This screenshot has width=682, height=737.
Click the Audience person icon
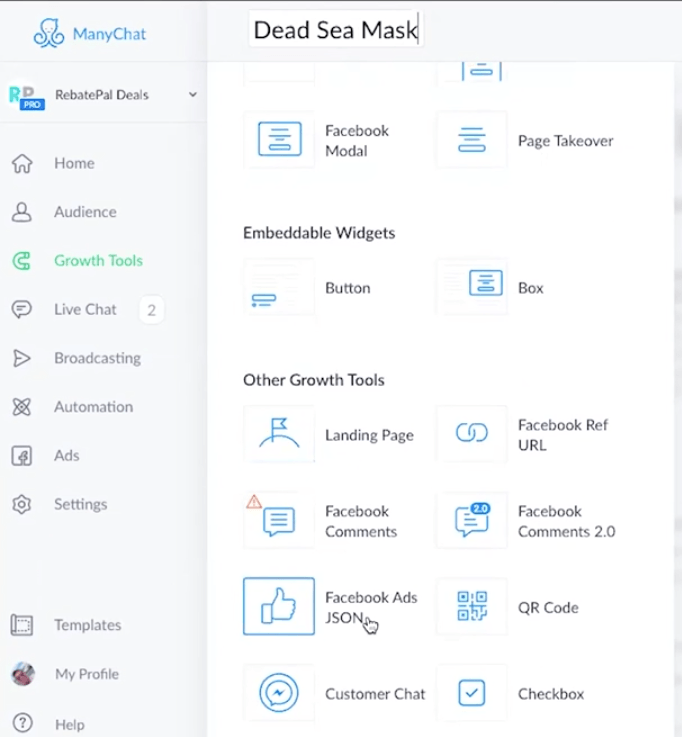point(22,212)
